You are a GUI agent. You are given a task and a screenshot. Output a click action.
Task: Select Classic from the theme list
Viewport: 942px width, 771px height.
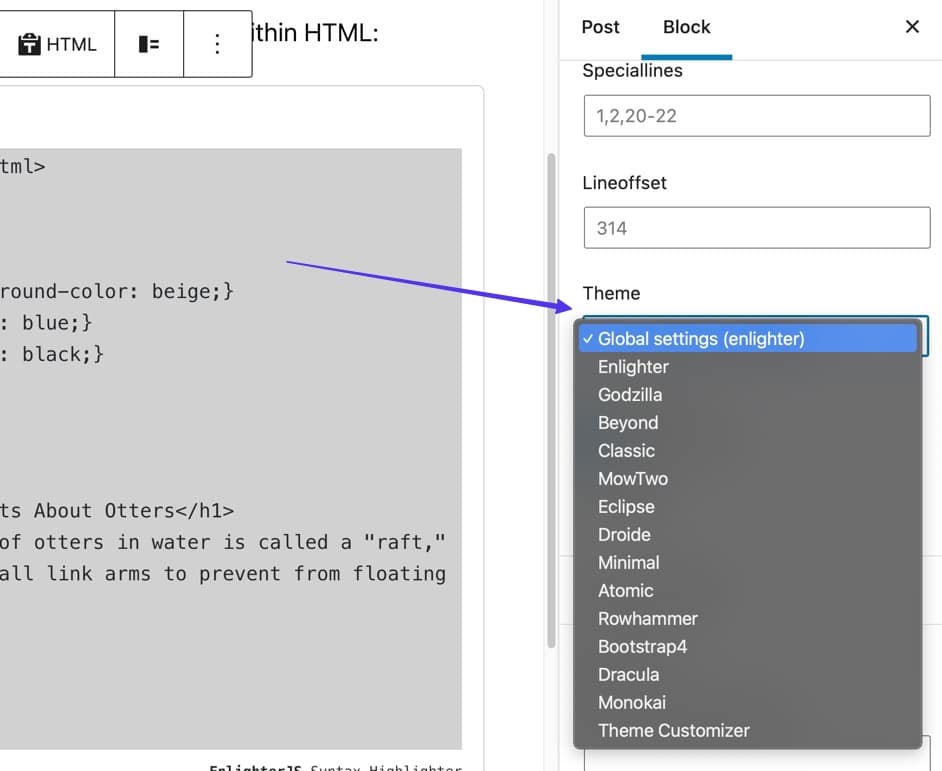pos(626,451)
